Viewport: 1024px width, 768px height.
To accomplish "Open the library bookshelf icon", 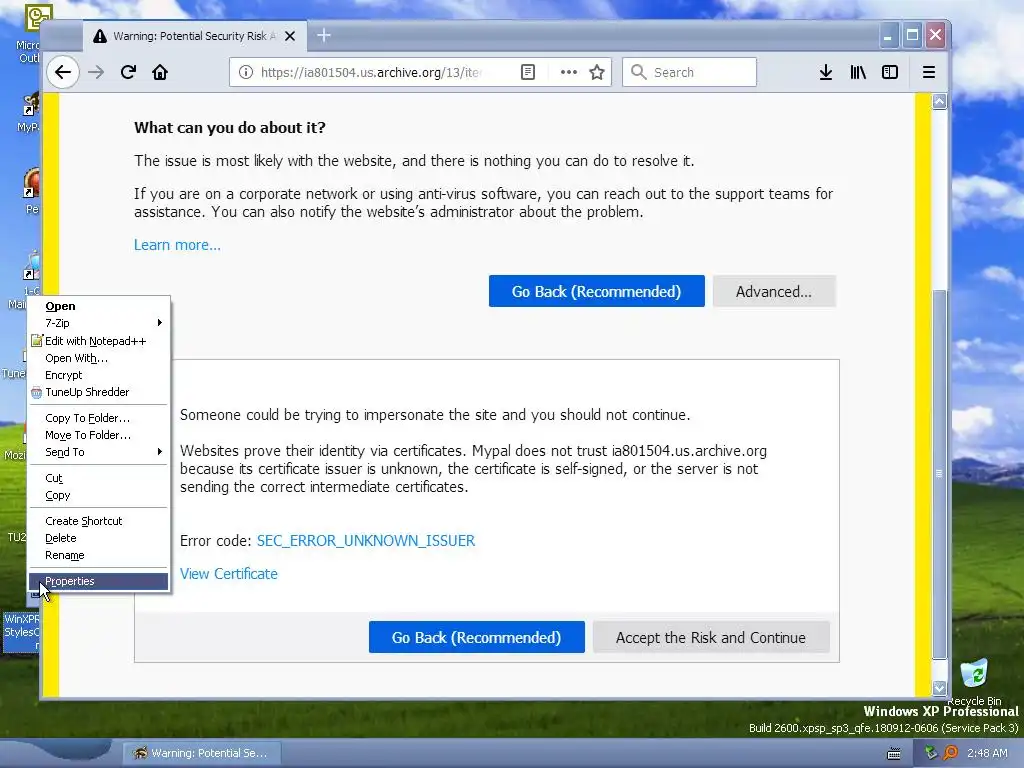I will (857, 72).
